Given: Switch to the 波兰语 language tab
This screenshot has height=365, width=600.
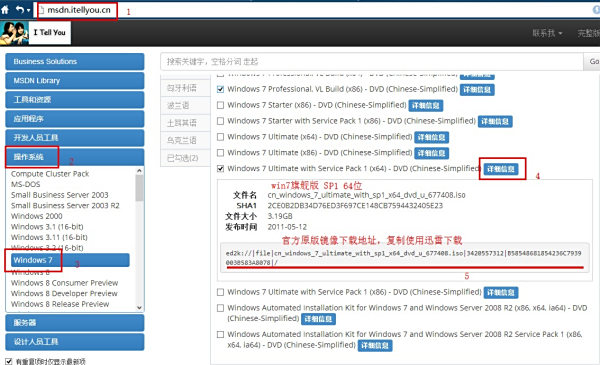Looking at the screenshot, I should (x=185, y=105).
